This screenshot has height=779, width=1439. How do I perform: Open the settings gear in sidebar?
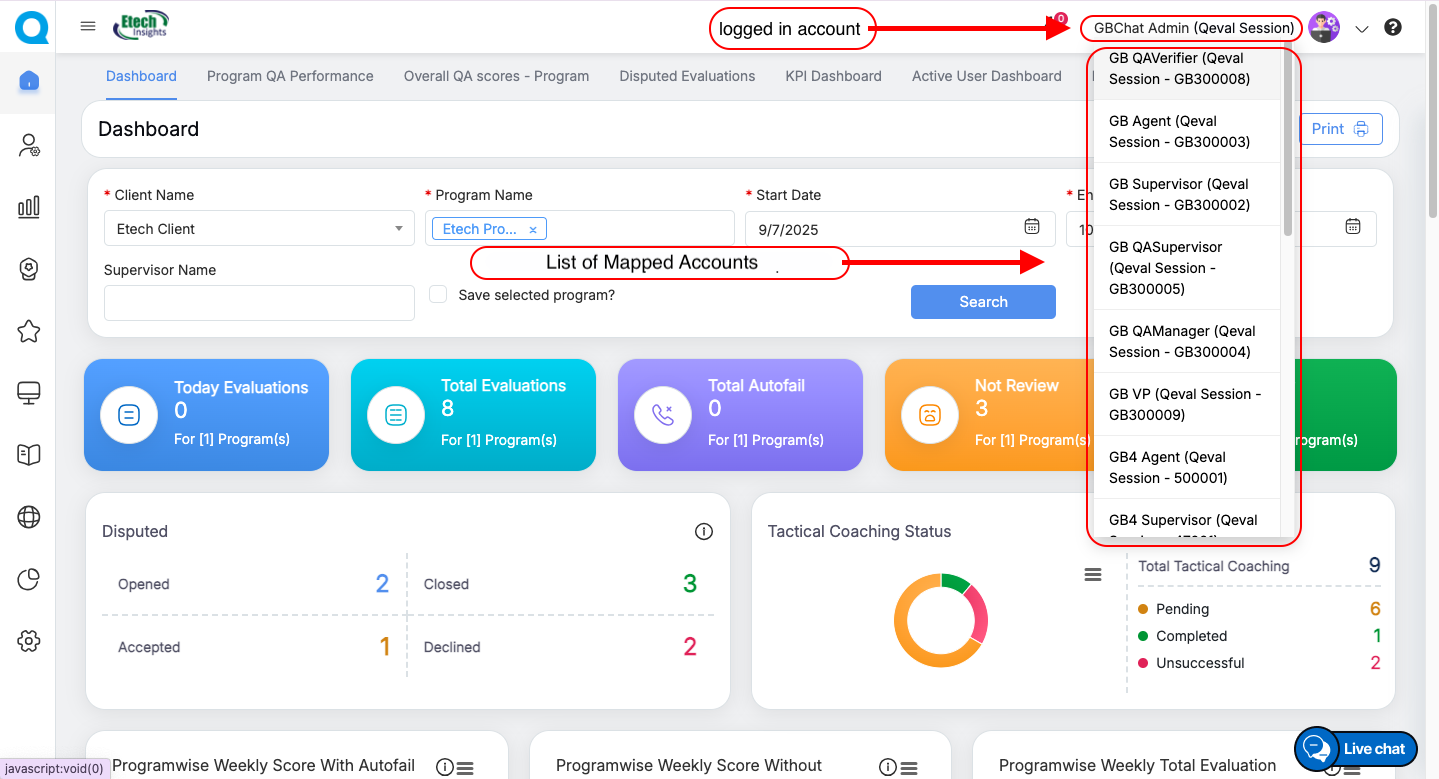point(29,641)
